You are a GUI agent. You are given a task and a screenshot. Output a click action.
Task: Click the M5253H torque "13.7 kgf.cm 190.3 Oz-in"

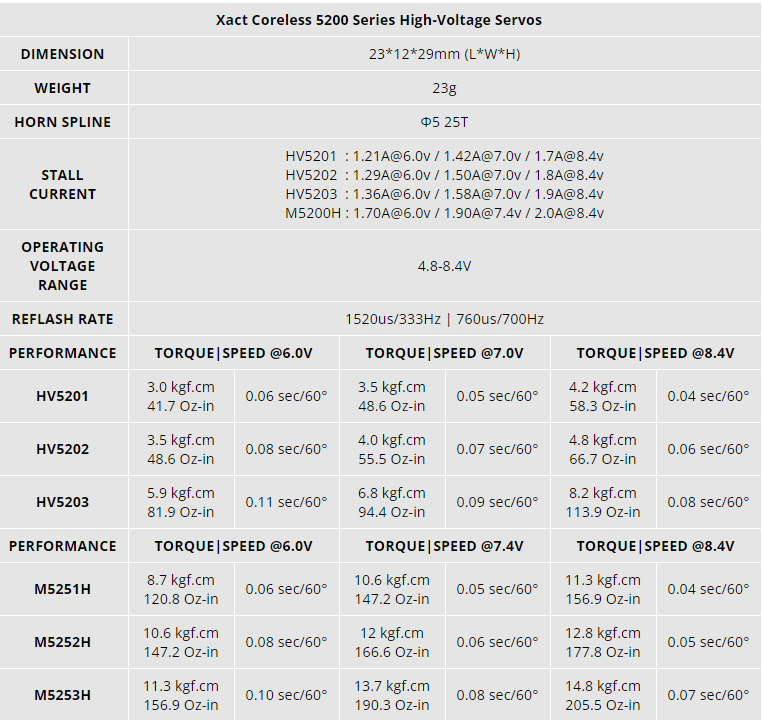[x=392, y=695]
